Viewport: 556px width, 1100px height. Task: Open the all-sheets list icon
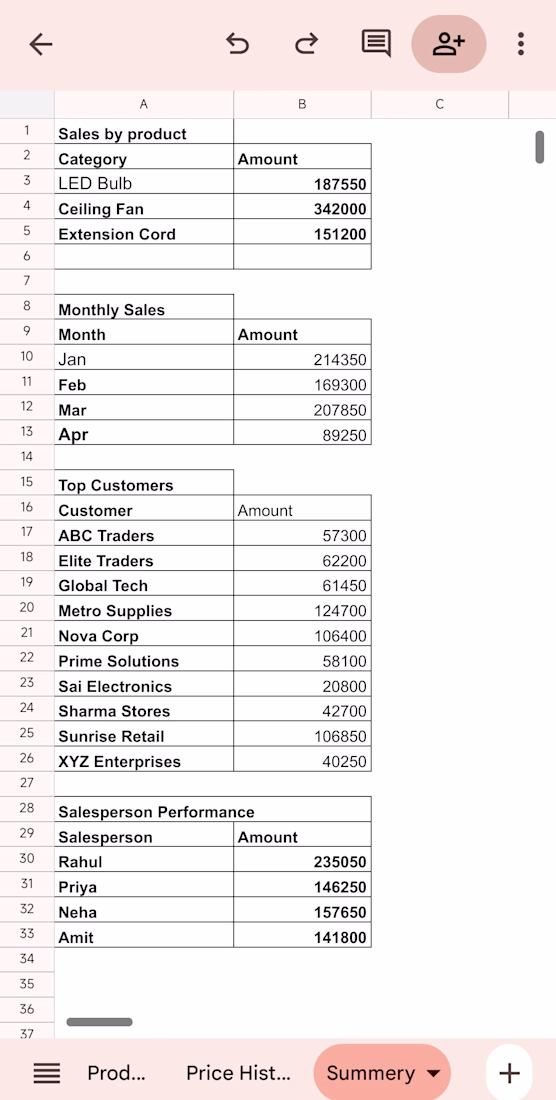pos(47,1073)
